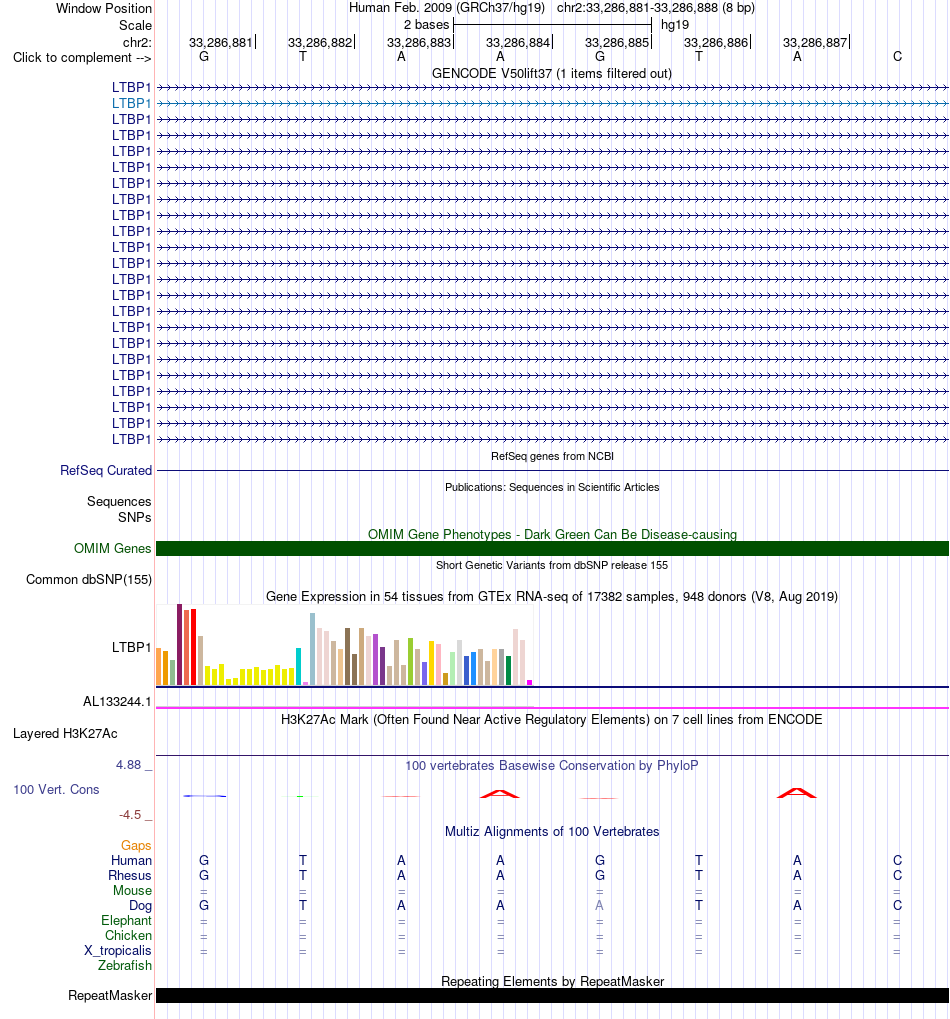Screen dimensions: 950x1019
Task: Click 'Multiz Alignments of 100 Vertebrates' title
Action: coord(552,832)
